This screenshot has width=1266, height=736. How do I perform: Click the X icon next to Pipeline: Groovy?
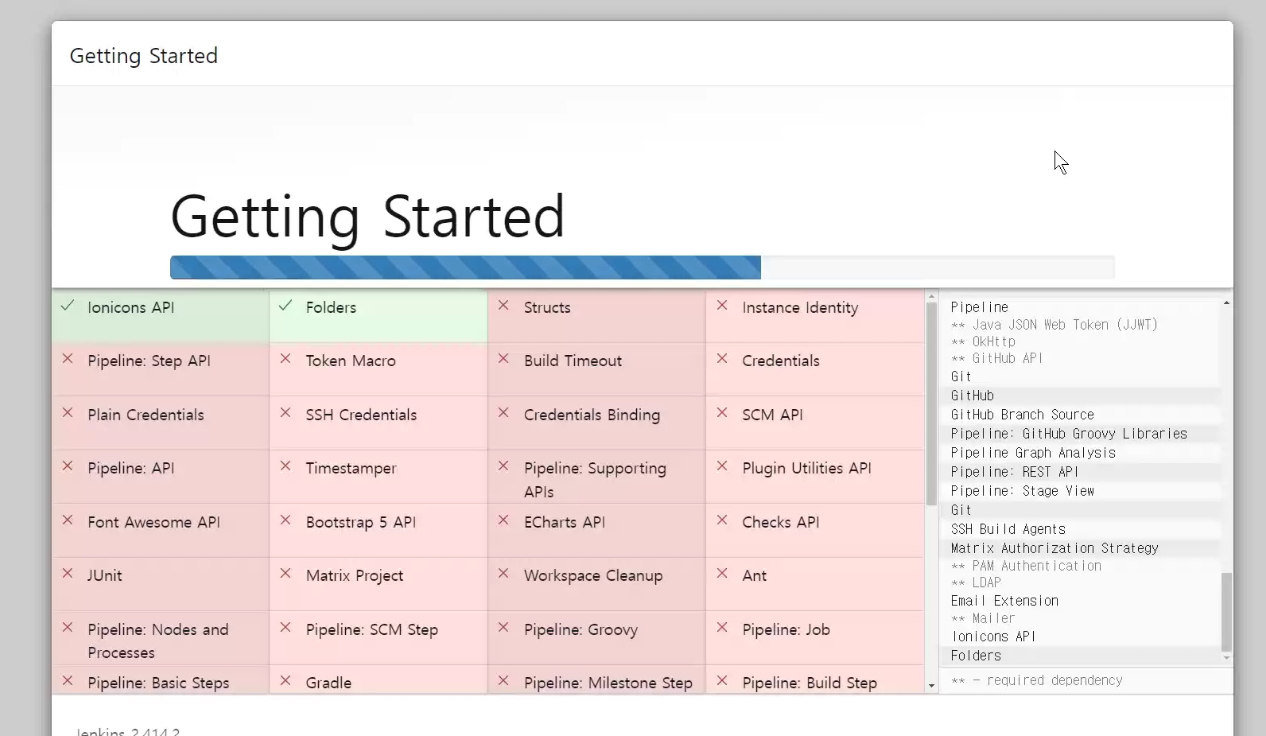point(503,628)
